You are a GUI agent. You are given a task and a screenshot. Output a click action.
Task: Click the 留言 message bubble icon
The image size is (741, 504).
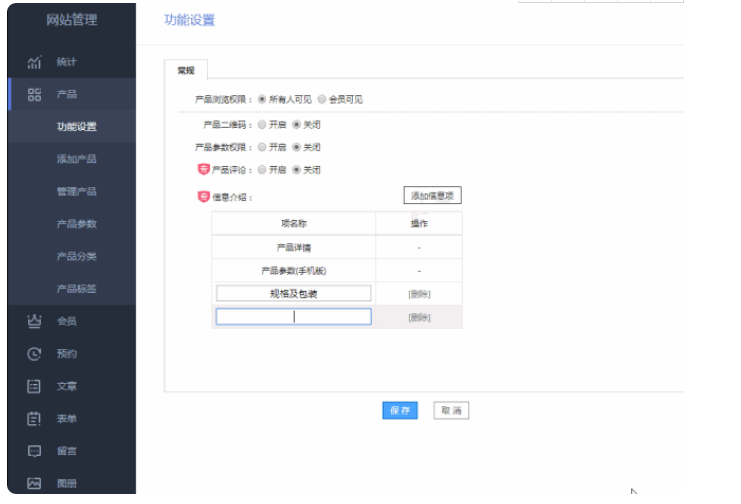tap(34, 451)
